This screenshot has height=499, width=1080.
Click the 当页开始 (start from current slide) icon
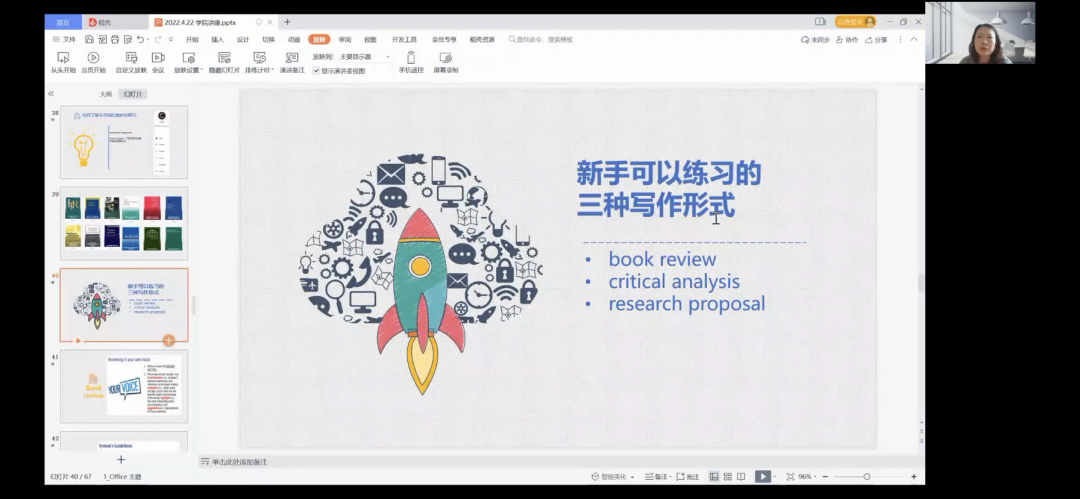click(93, 58)
